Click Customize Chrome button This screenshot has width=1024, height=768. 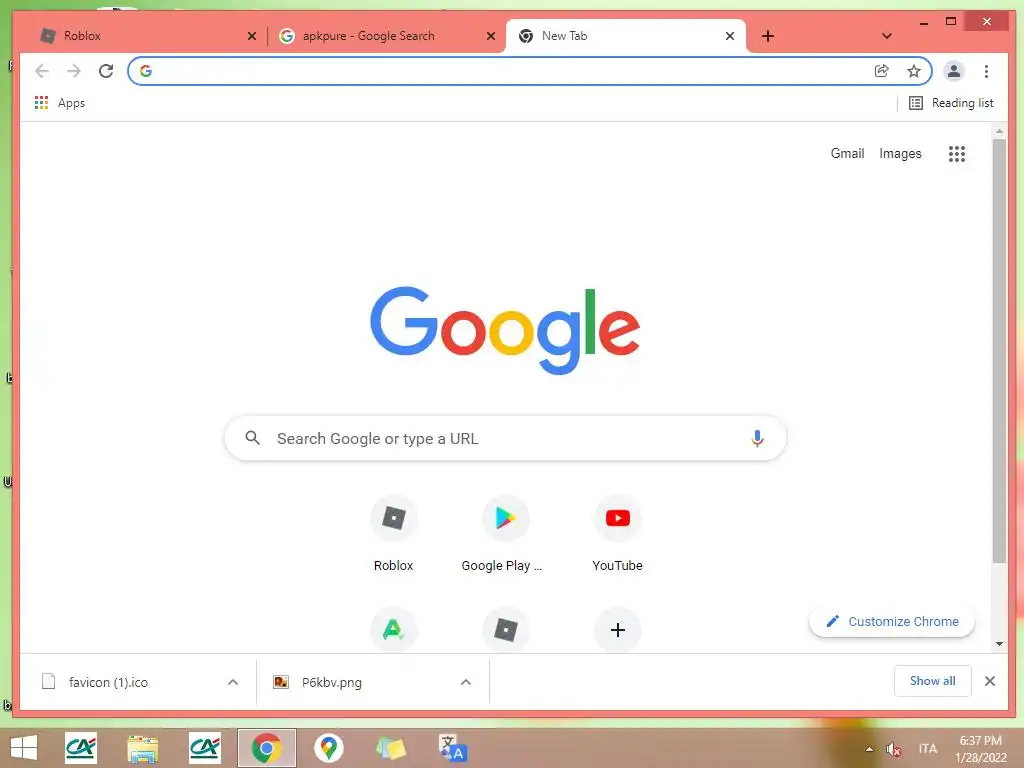pos(891,621)
